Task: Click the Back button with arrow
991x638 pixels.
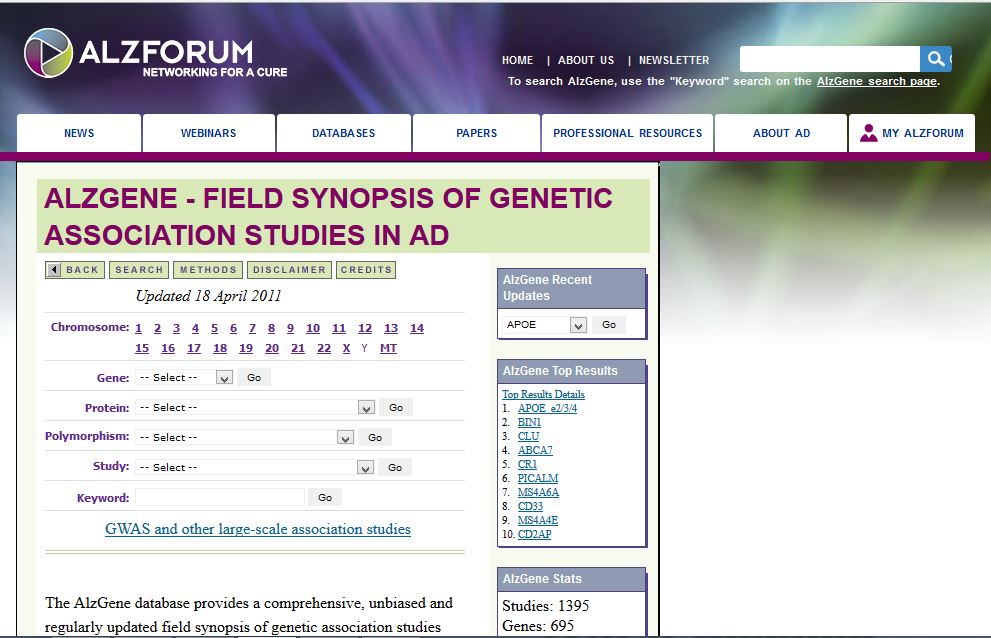Action: click(x=75, y=270)
